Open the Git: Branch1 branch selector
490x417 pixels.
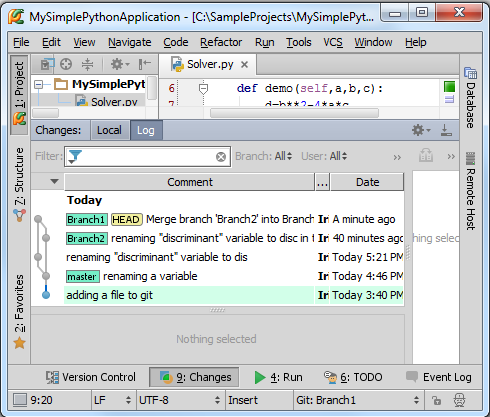pos(357,400)
